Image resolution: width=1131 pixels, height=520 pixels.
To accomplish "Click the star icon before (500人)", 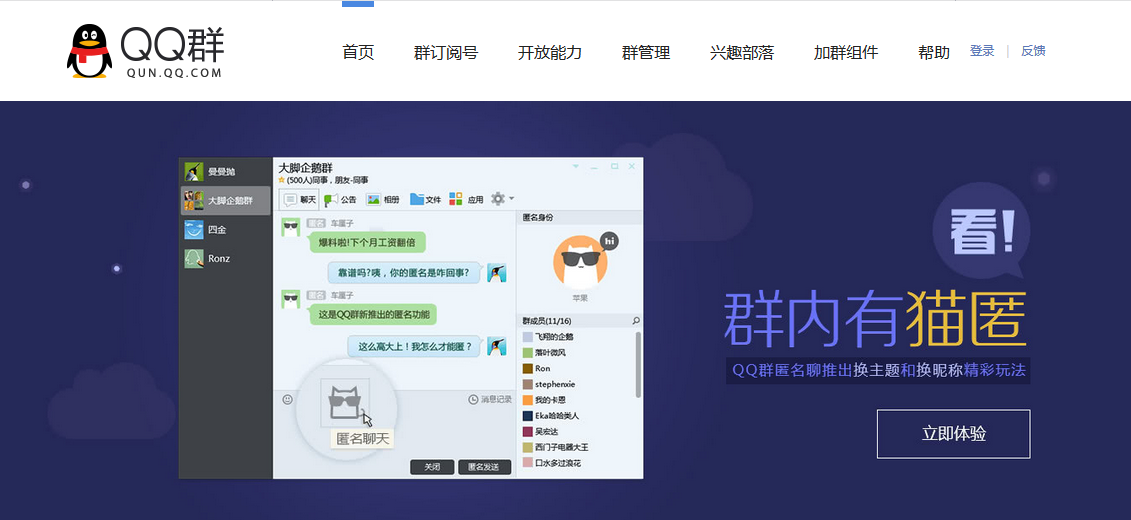I will coord(282,180).
